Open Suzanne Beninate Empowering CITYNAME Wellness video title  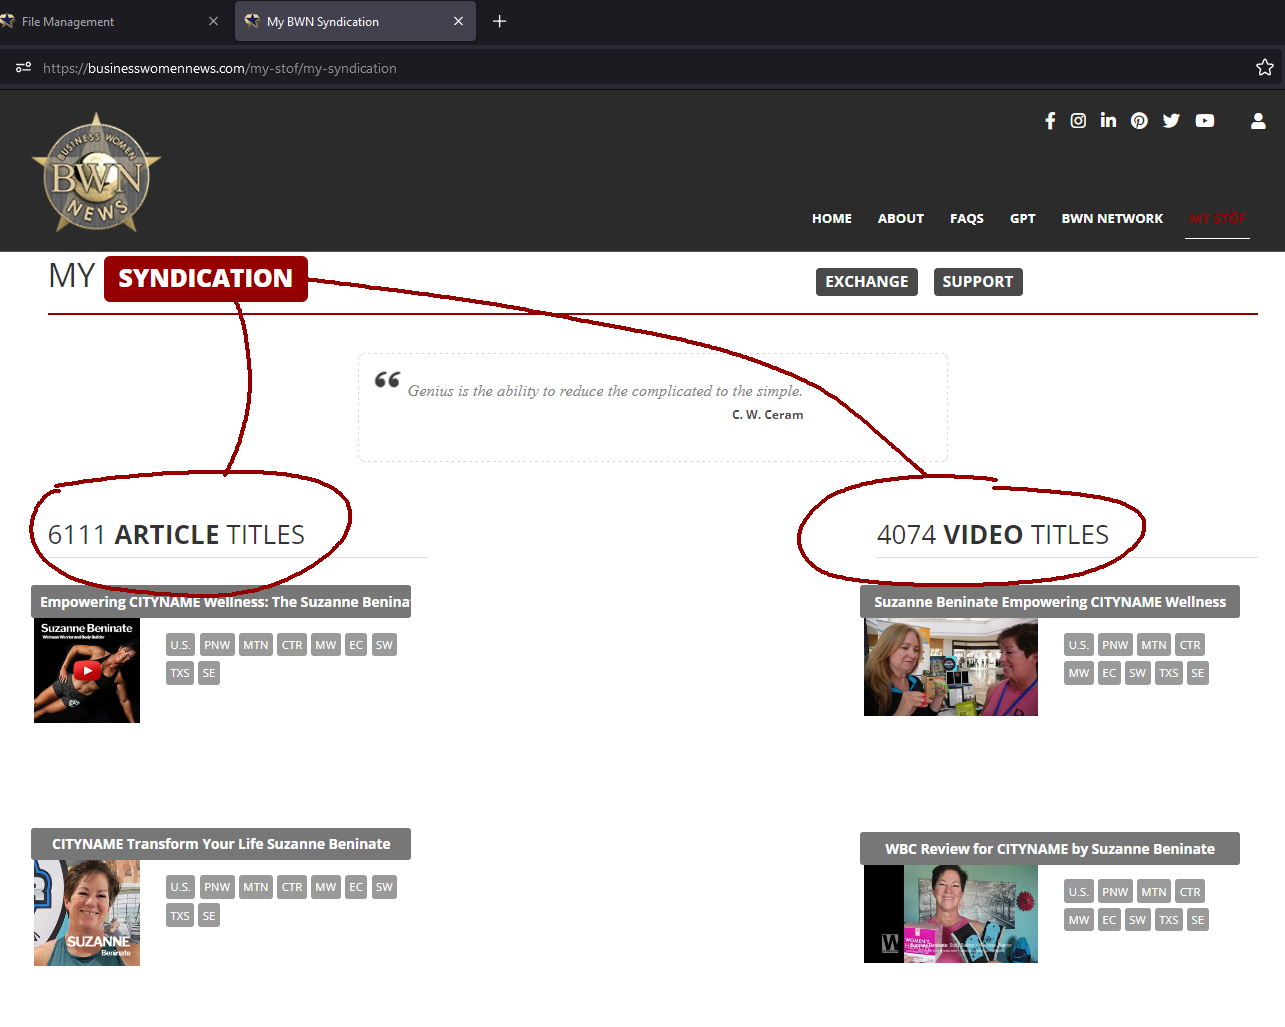pyautogui.click(x=1050, y=602)
